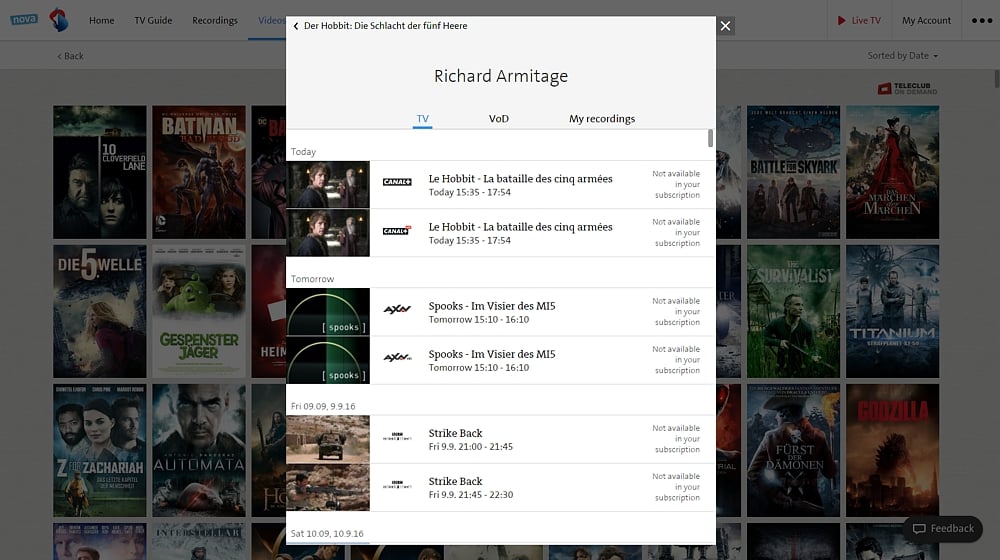Open the Sorted by Date dropdown

tap(902, 55)
